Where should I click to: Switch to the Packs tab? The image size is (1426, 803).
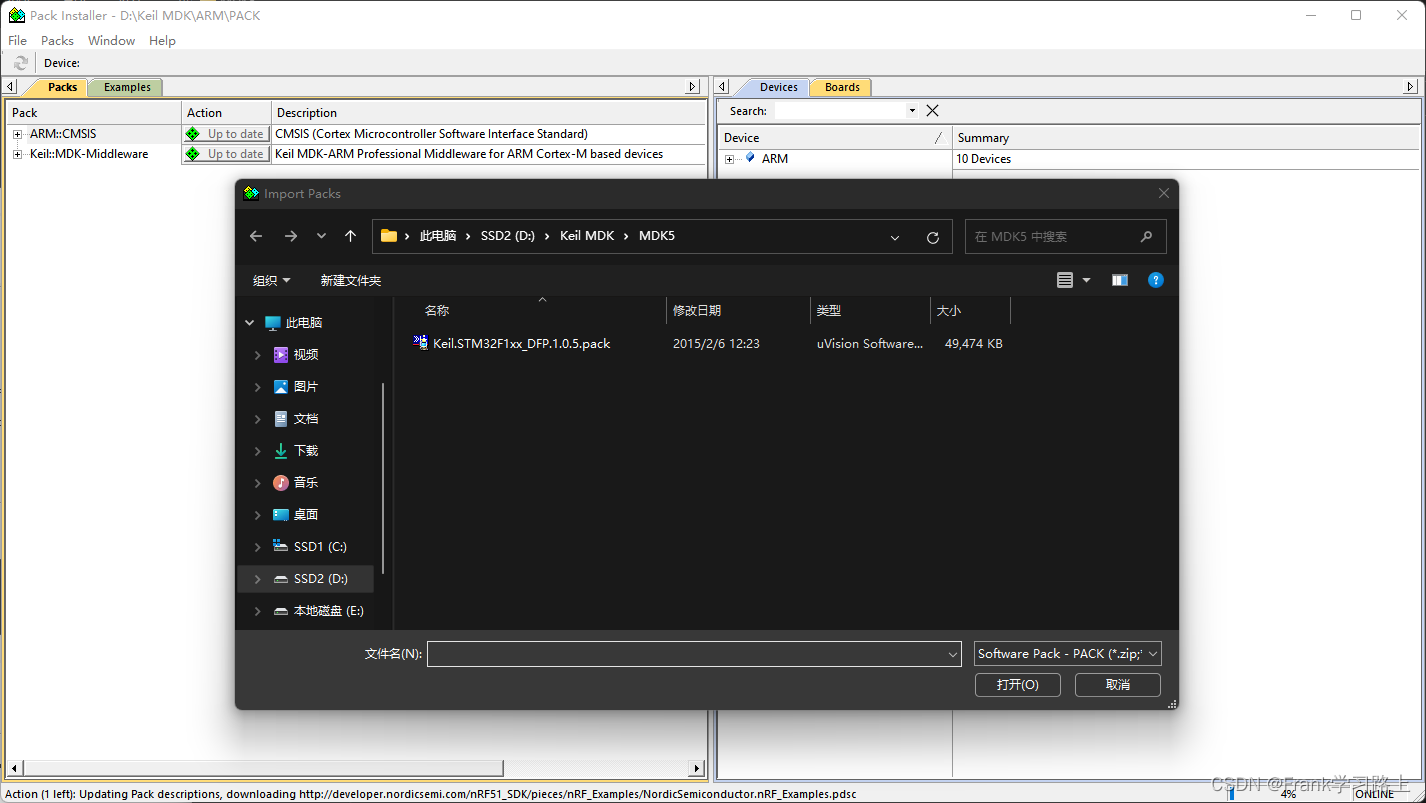tap(62, 87)
